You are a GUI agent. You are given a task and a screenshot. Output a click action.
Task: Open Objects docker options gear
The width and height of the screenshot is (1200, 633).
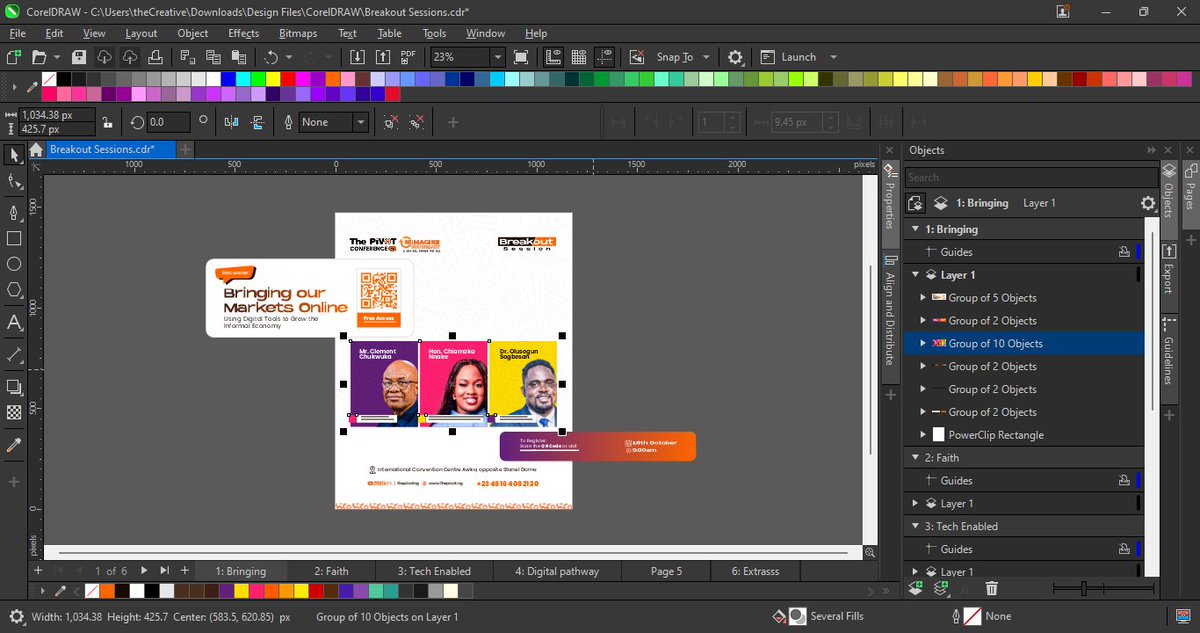(x=1148, y=203)
